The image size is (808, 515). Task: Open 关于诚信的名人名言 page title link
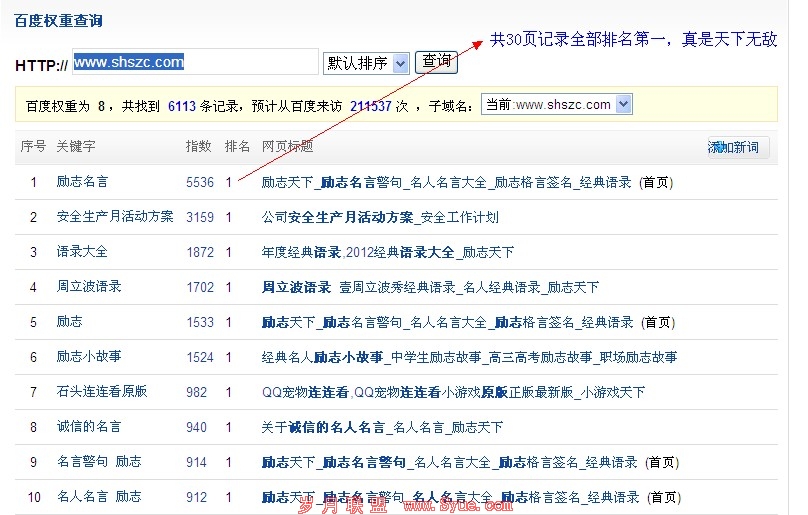382,427
